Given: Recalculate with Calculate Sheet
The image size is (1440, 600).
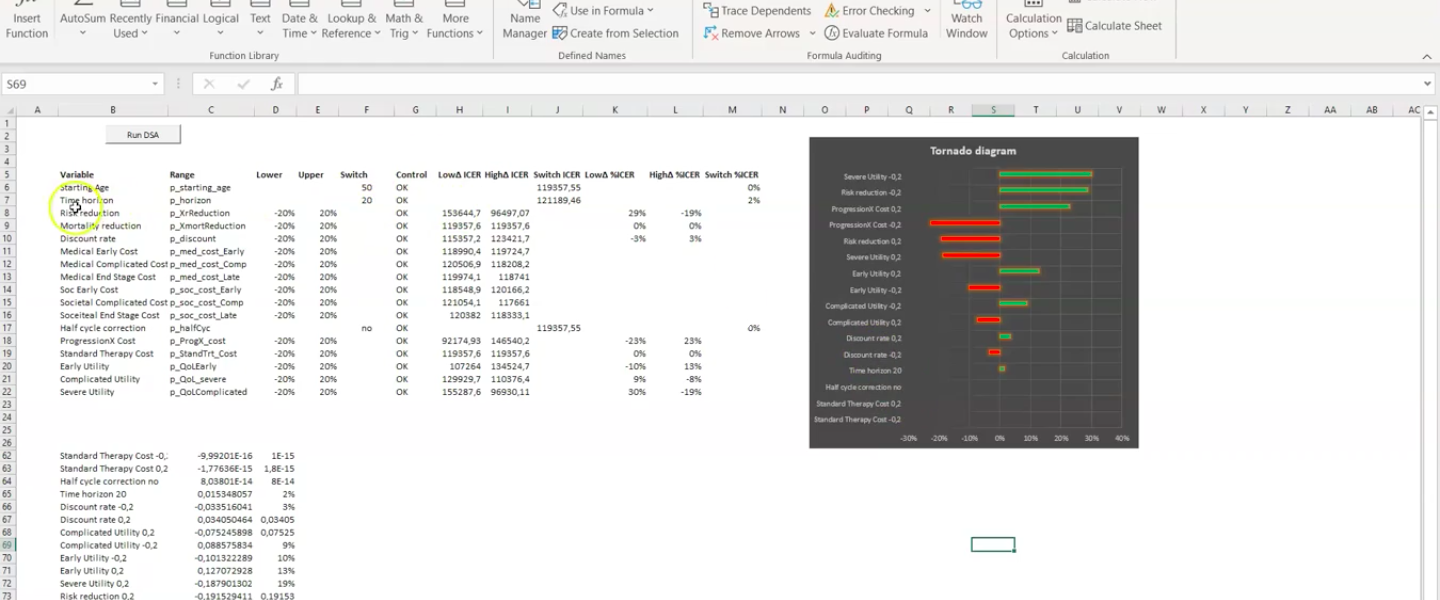Looking at the screenshot, I should 1114,26.
